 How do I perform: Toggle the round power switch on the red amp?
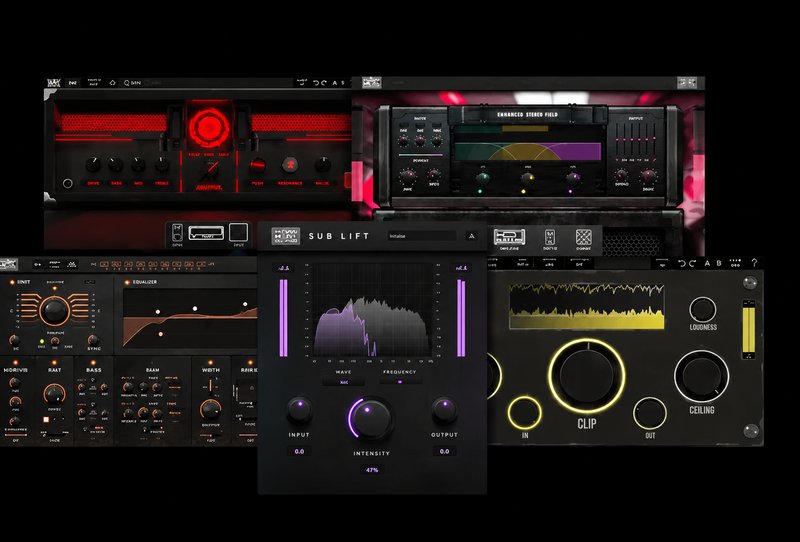[x=67, y=184]
